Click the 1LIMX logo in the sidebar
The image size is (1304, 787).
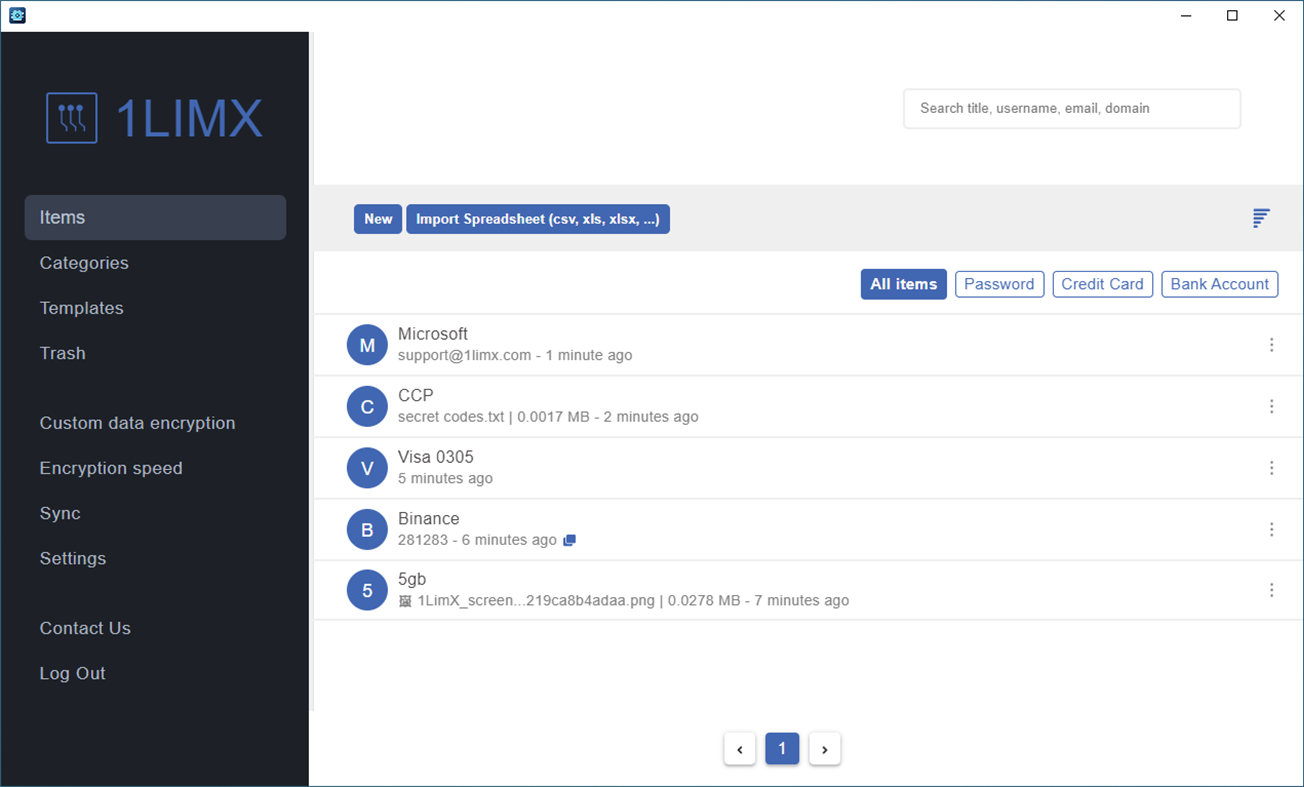coord(155,117)
